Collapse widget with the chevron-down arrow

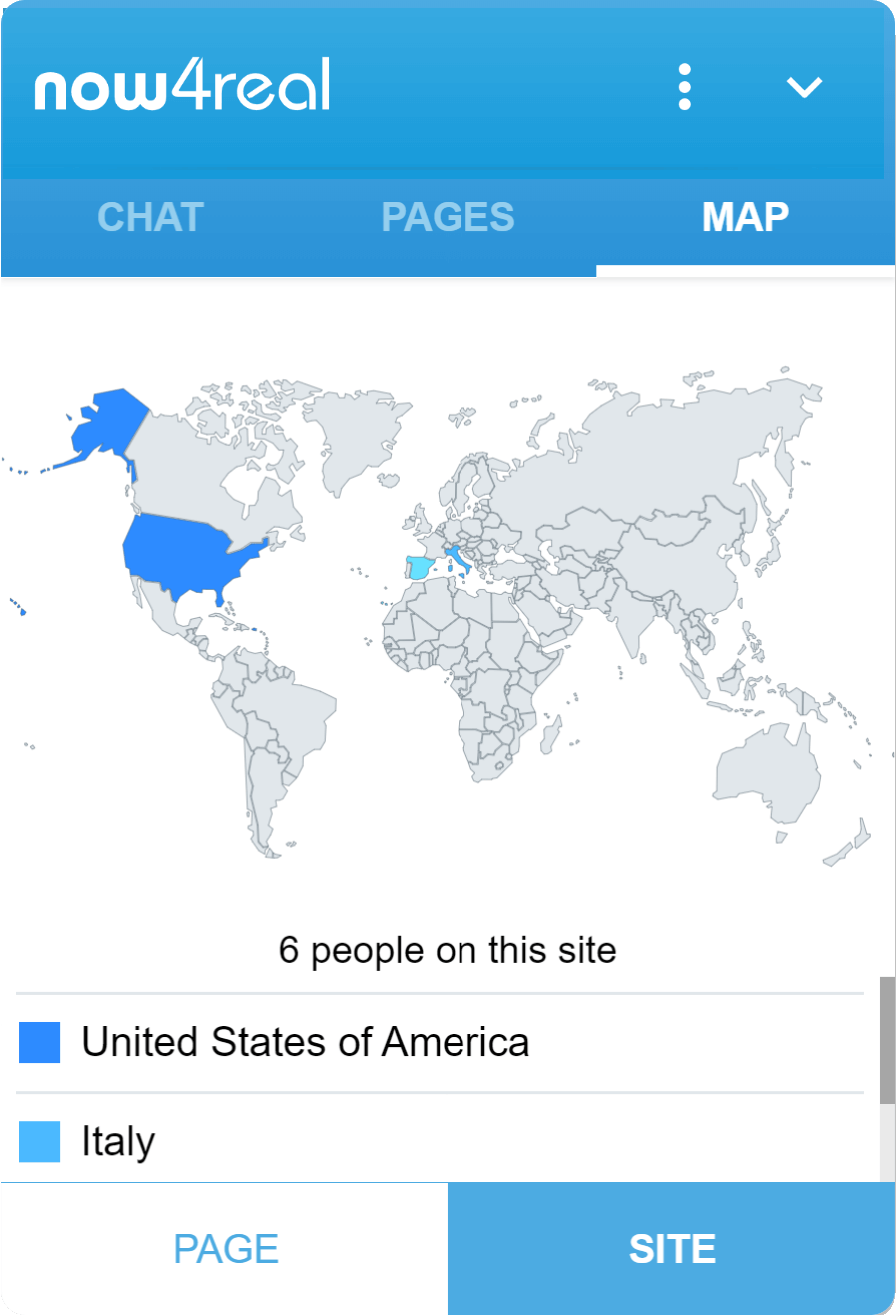tap(804, 88)
